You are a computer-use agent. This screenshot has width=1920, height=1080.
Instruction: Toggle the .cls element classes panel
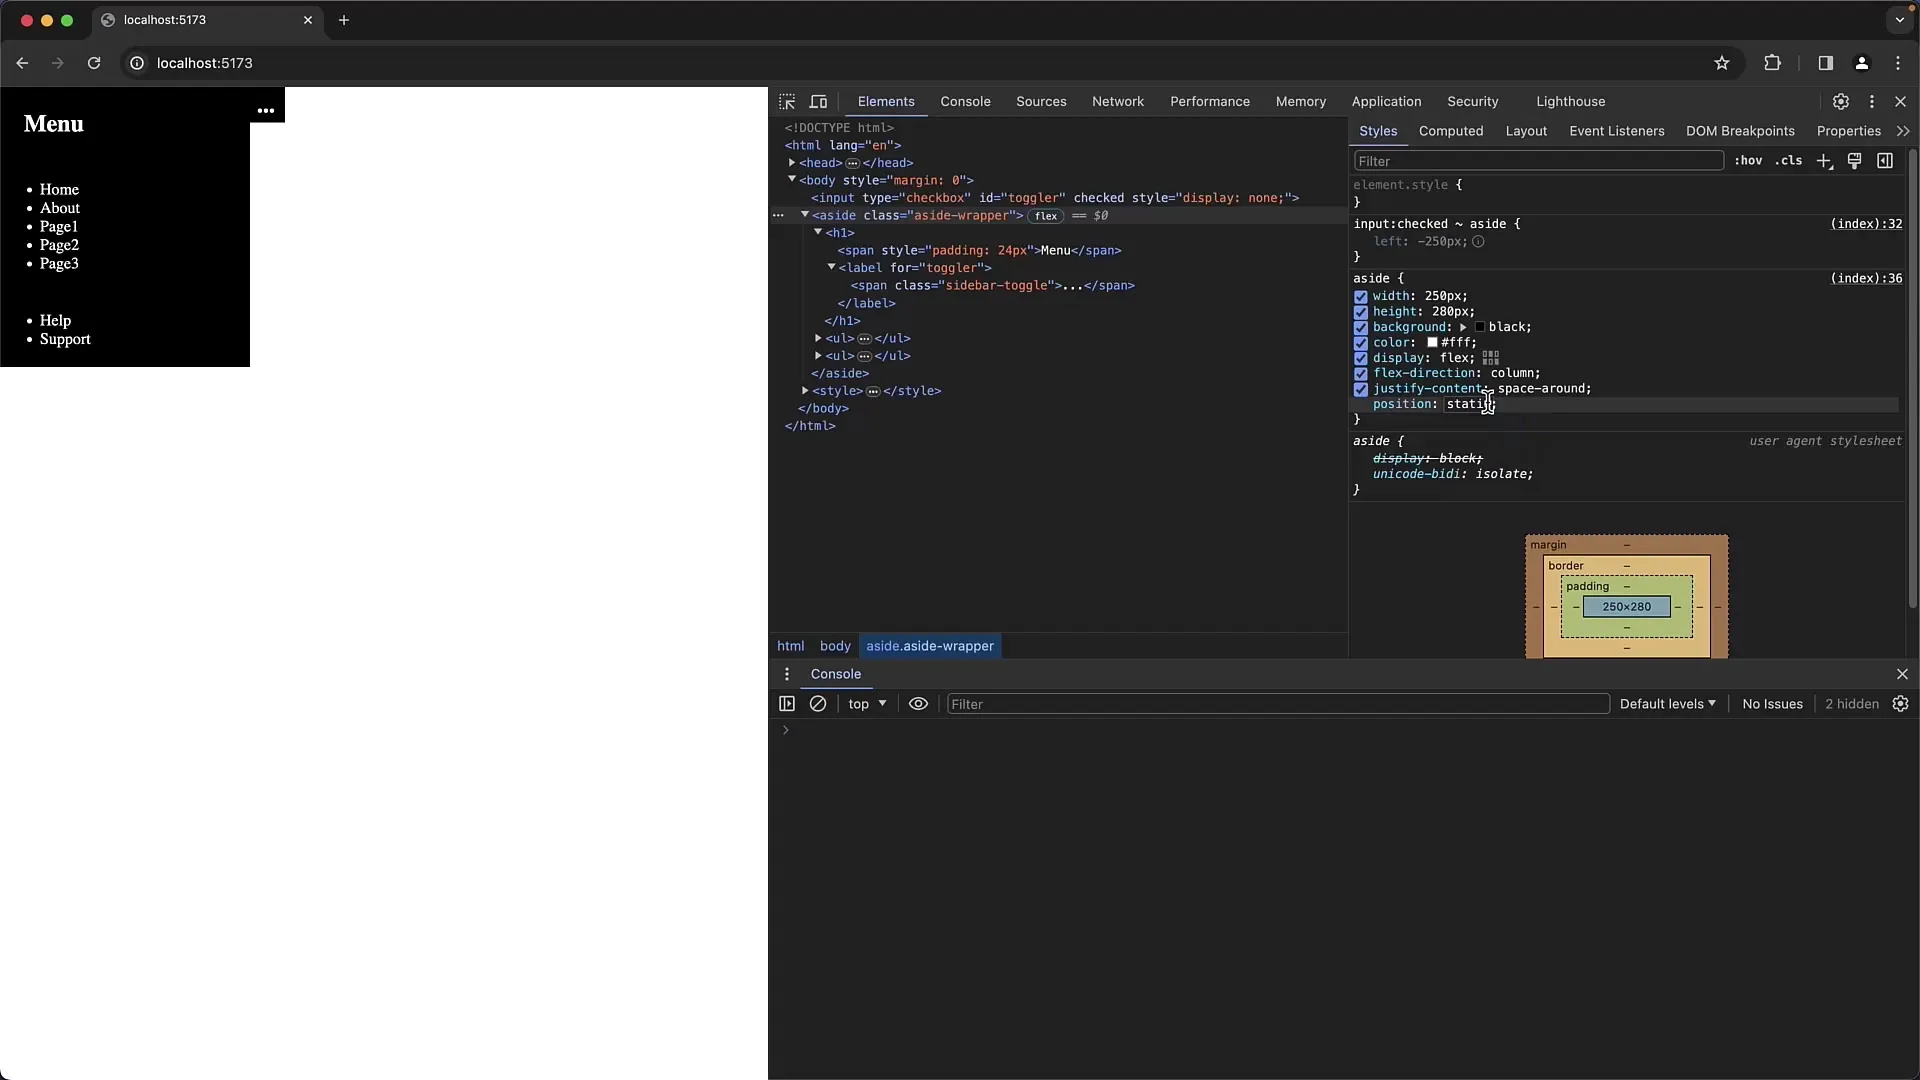tap(1789, 161)
